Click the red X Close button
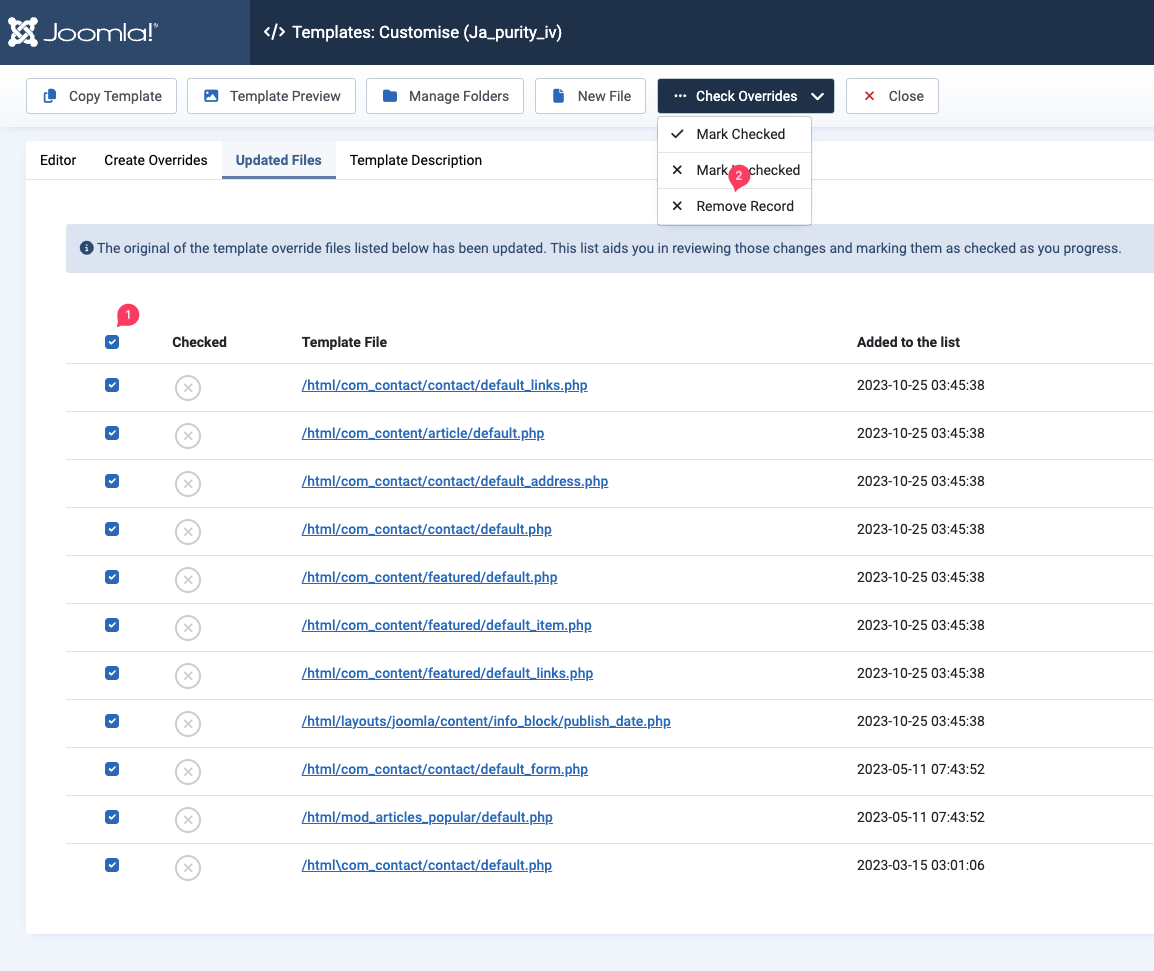This screenshot has width=1154, height=971. (x=892, y=96)
